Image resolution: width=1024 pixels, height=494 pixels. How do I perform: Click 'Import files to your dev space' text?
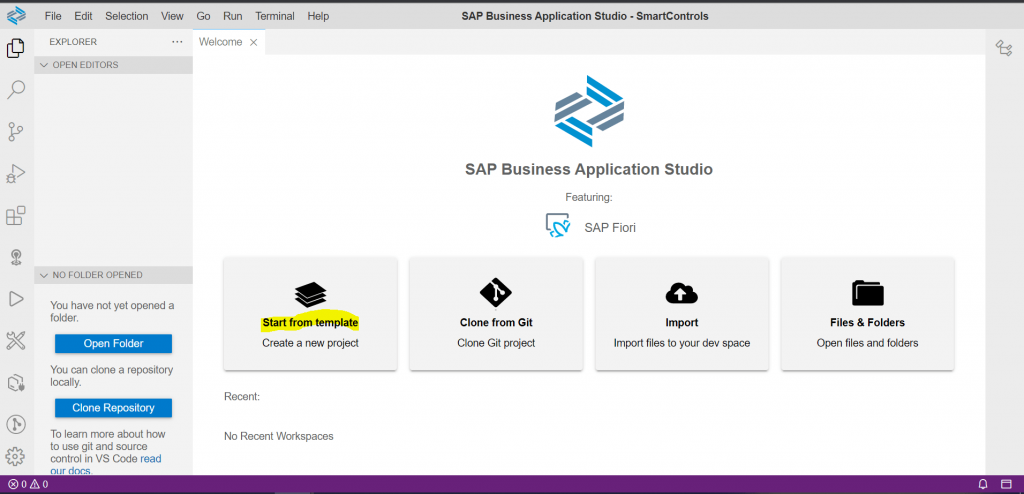682,343
